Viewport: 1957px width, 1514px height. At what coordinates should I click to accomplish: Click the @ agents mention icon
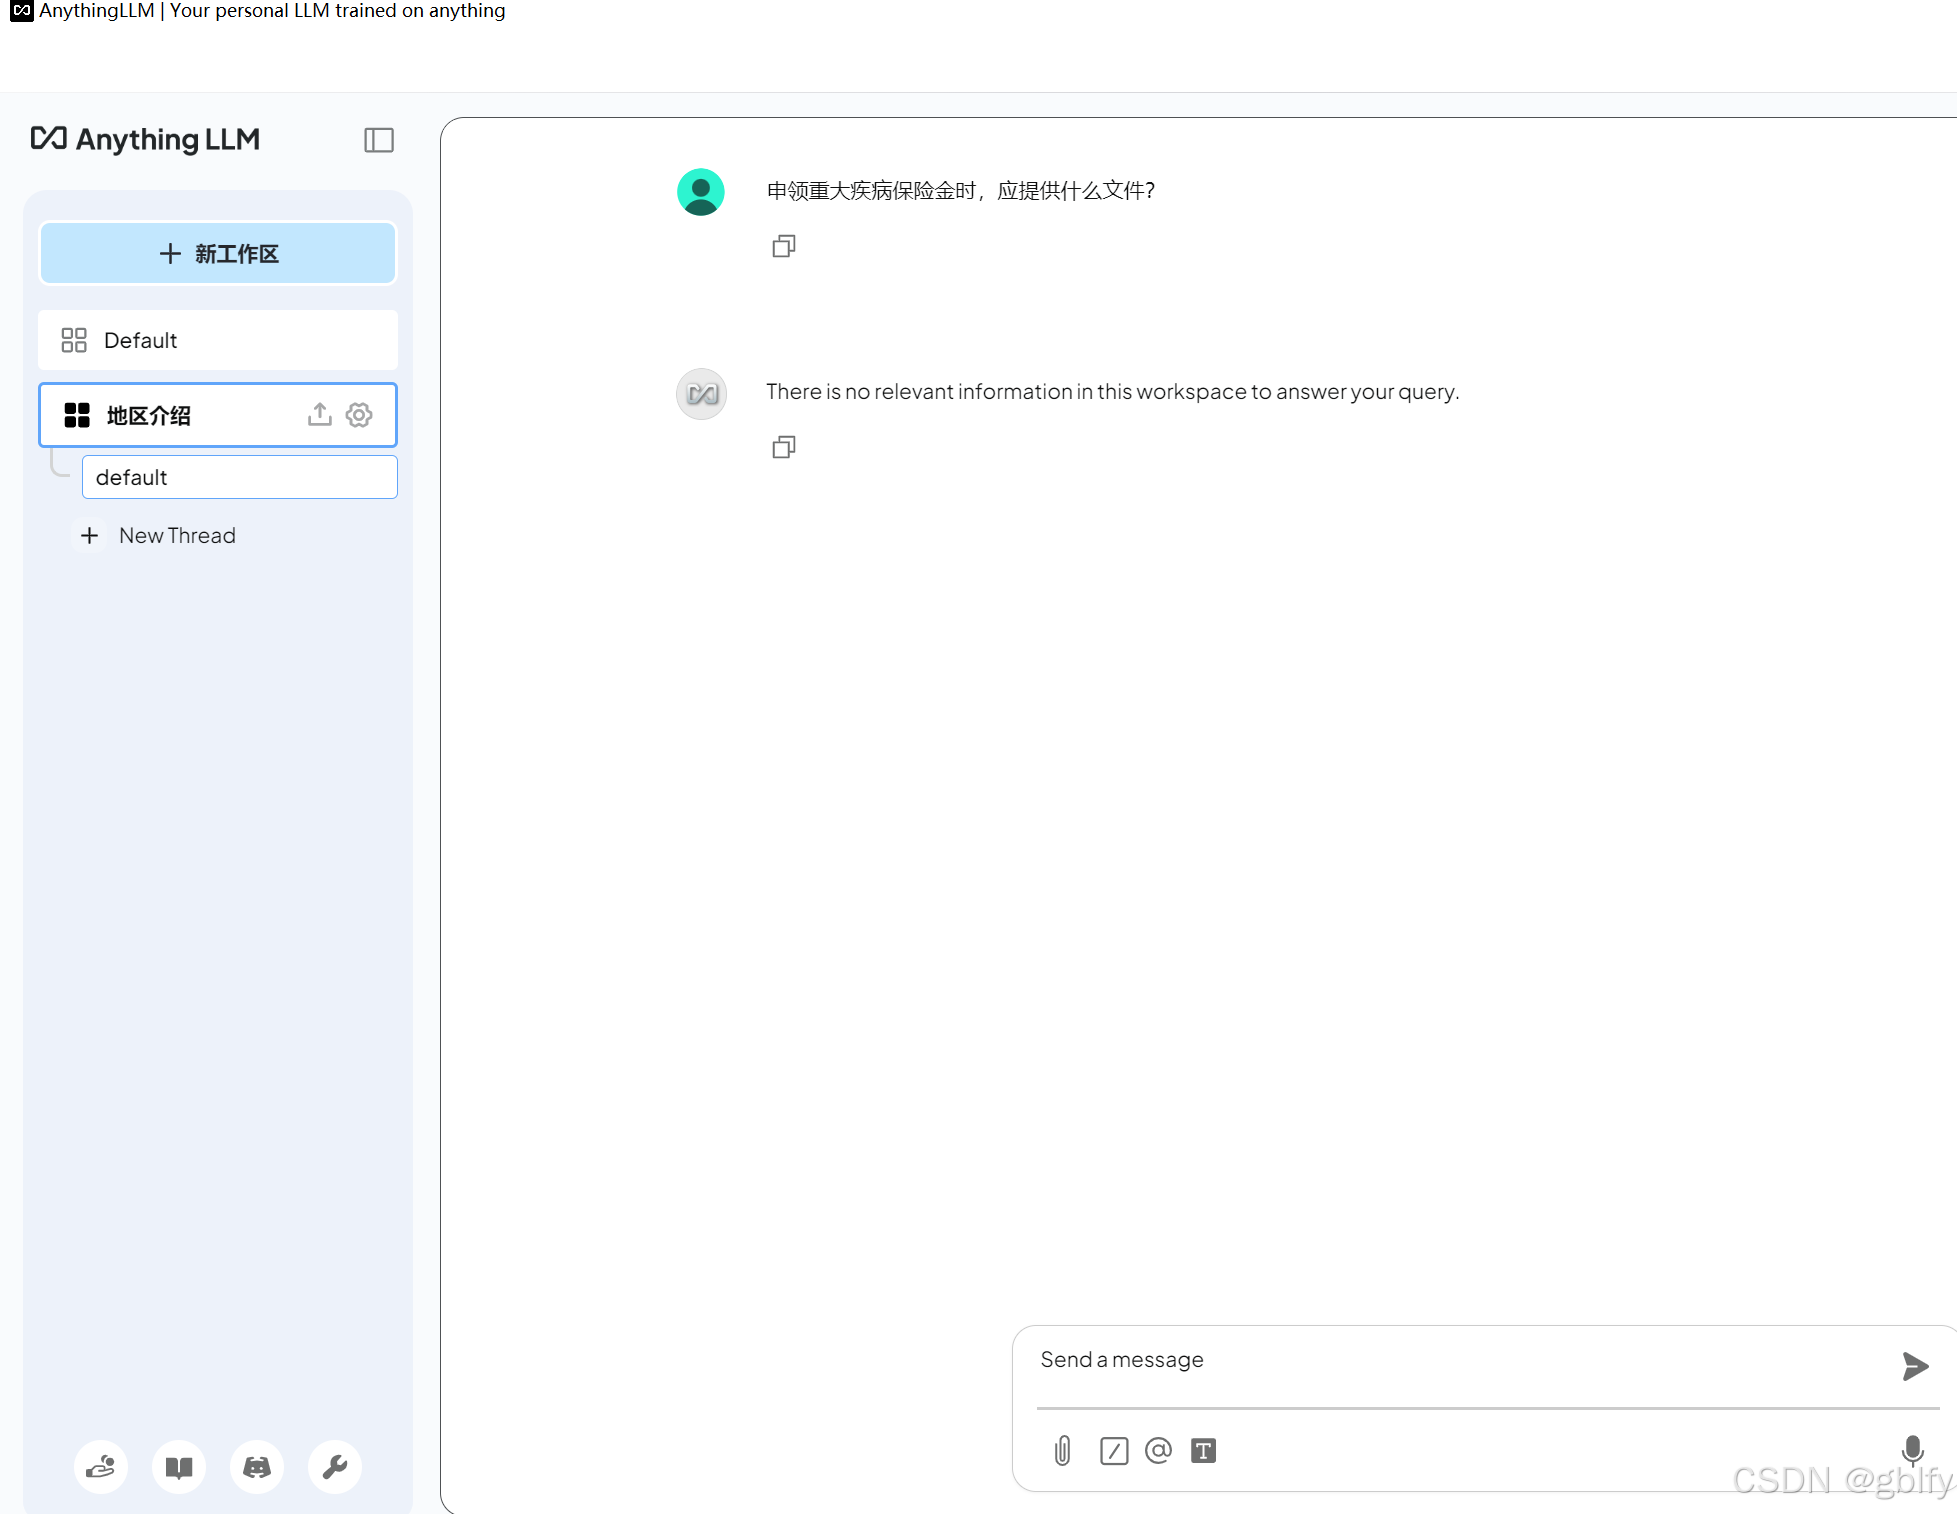click(1158, 1450)
